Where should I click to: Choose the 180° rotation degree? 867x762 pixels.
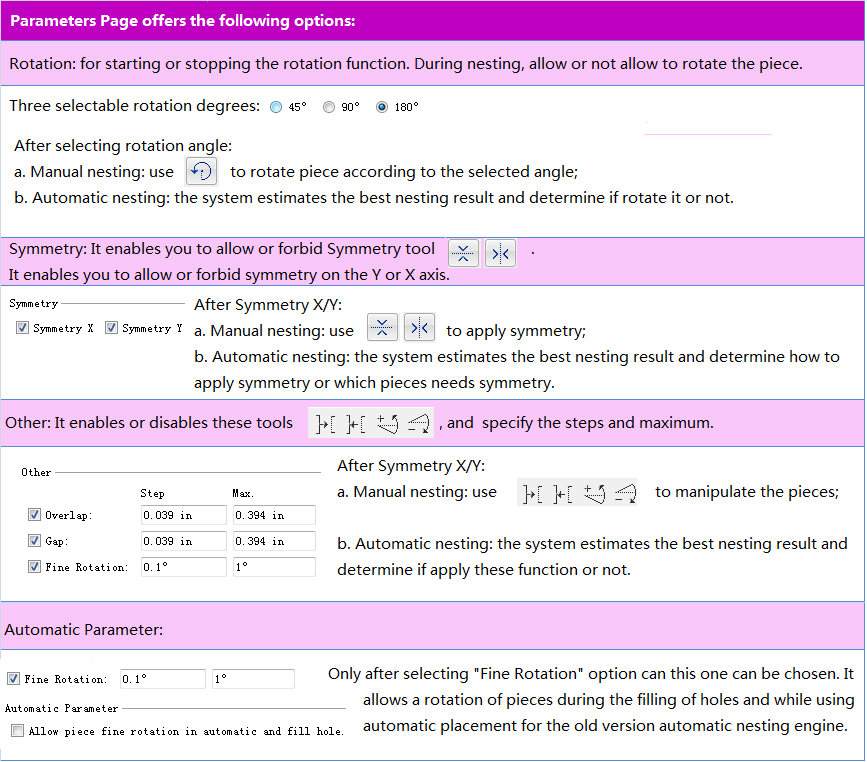click(x=382, y=108)
